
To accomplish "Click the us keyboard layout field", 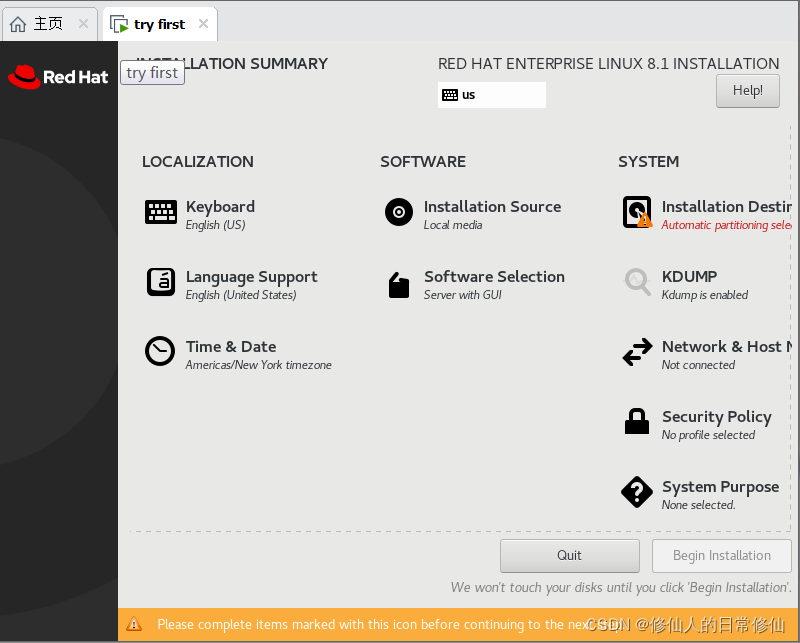I will tap(492, 95).
